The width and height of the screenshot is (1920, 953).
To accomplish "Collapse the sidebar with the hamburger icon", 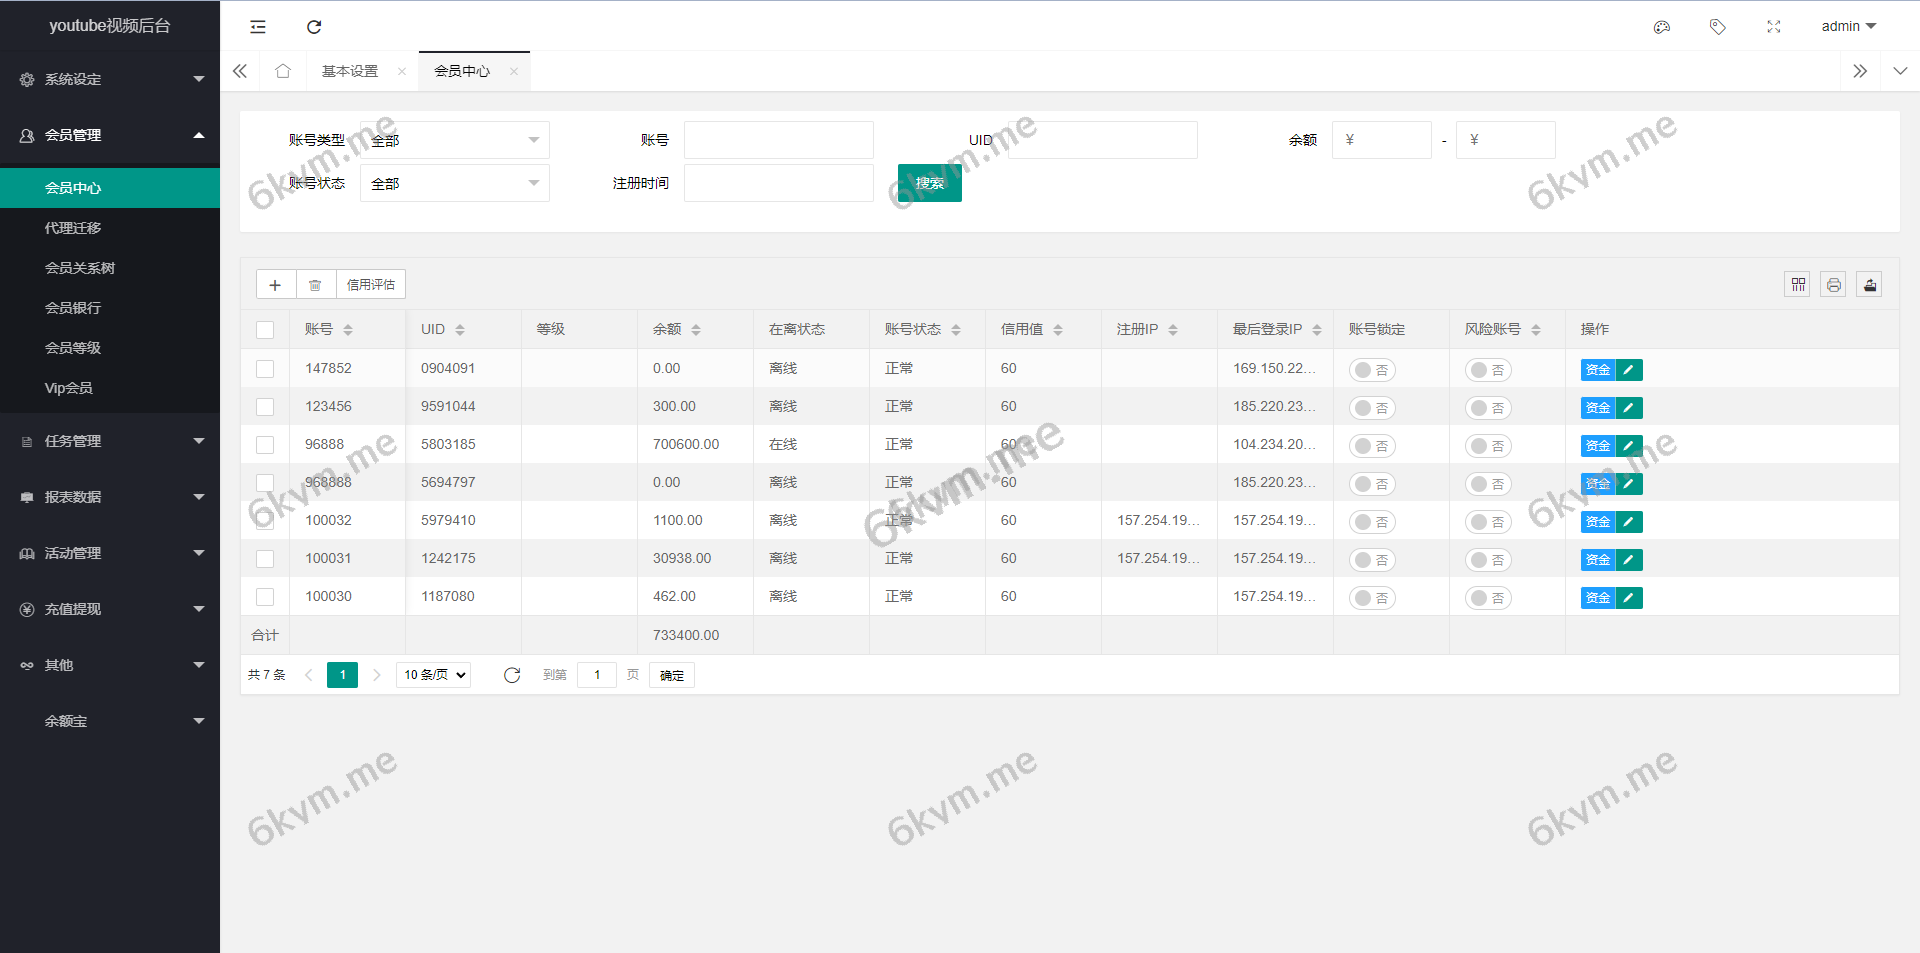I will pos(258,27).
